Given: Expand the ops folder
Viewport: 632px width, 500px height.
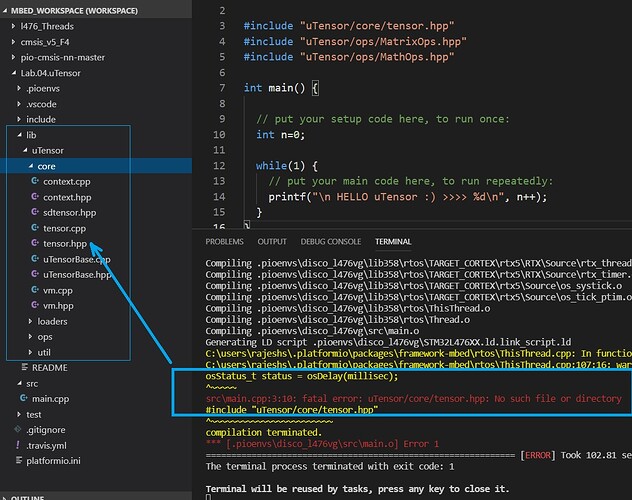Looking at the screenshot, I should coord(30,337).
